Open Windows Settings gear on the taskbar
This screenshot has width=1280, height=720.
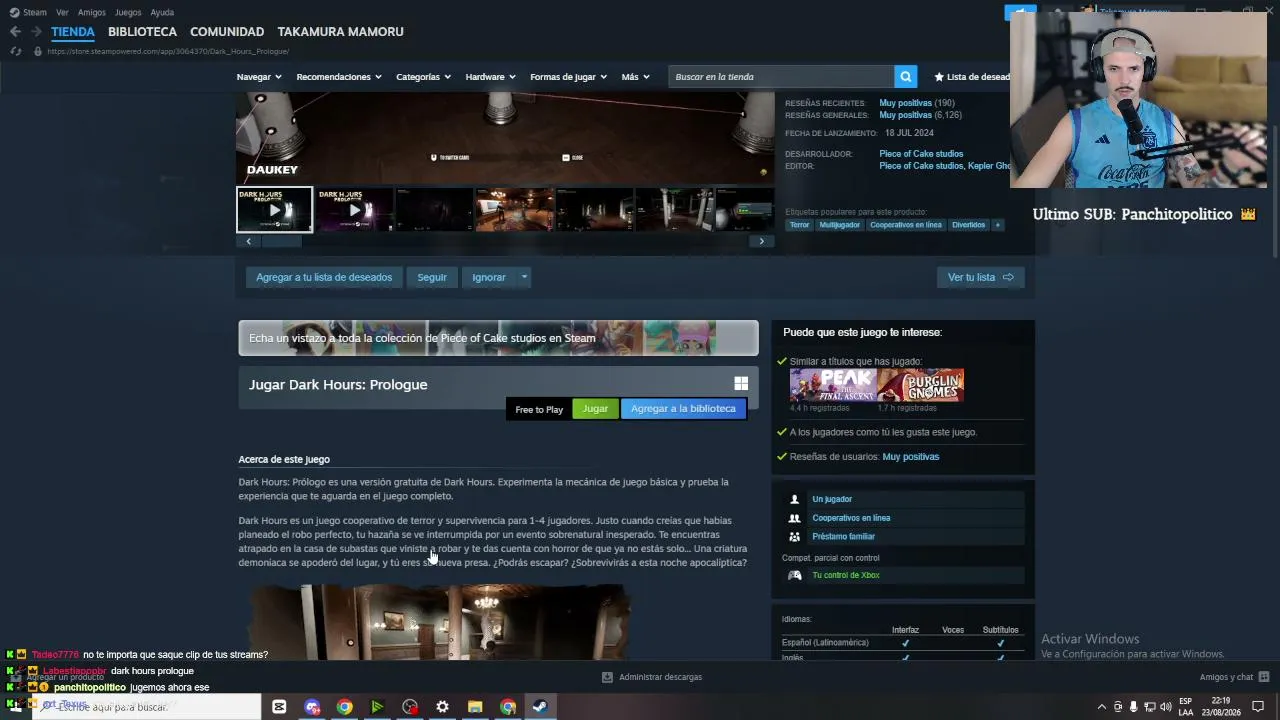coord(442,707)
